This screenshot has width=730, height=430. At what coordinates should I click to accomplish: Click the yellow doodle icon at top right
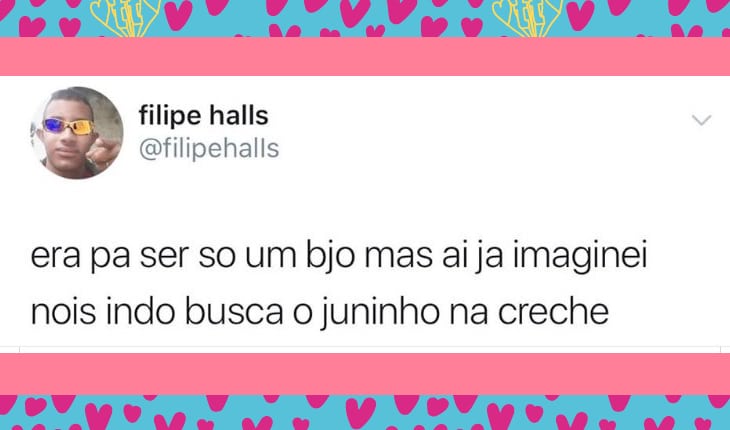528,18
